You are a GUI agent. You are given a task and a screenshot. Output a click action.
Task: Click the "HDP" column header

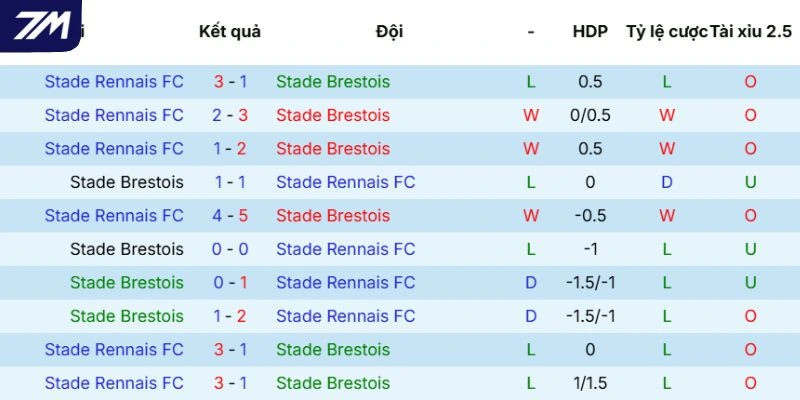coord(590,31)
